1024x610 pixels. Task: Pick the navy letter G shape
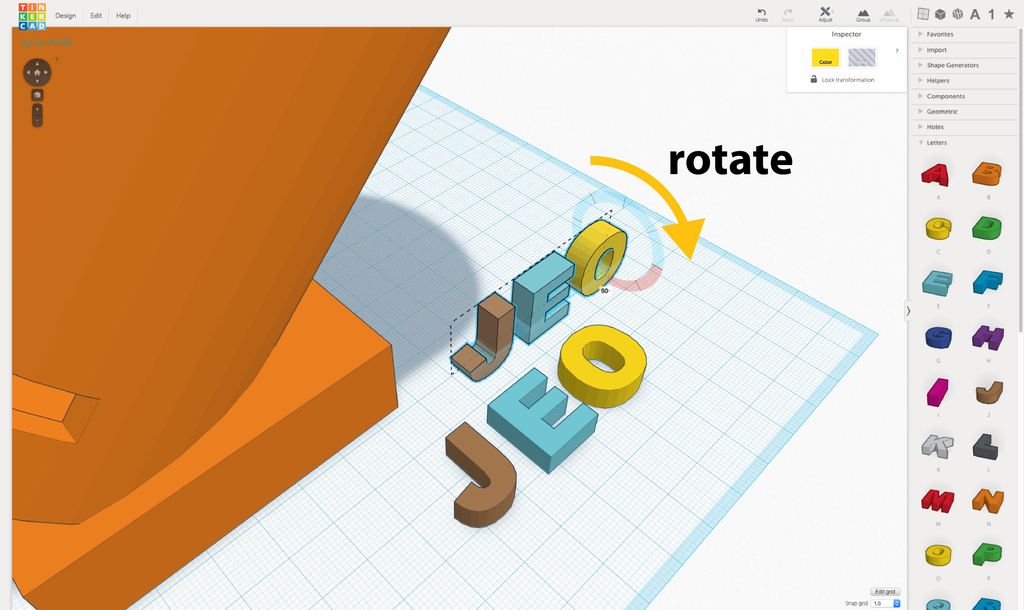click(x=938, y=337)
